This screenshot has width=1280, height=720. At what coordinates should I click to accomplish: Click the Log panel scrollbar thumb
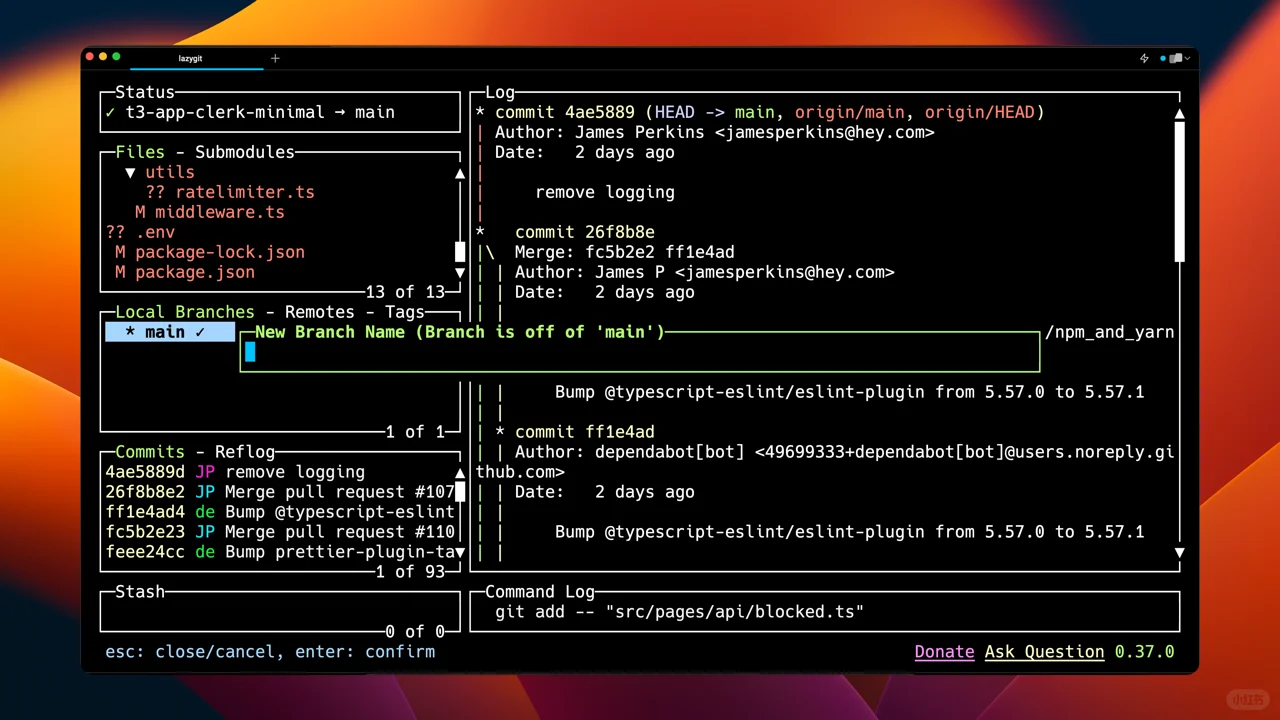tap(1180, 192)
